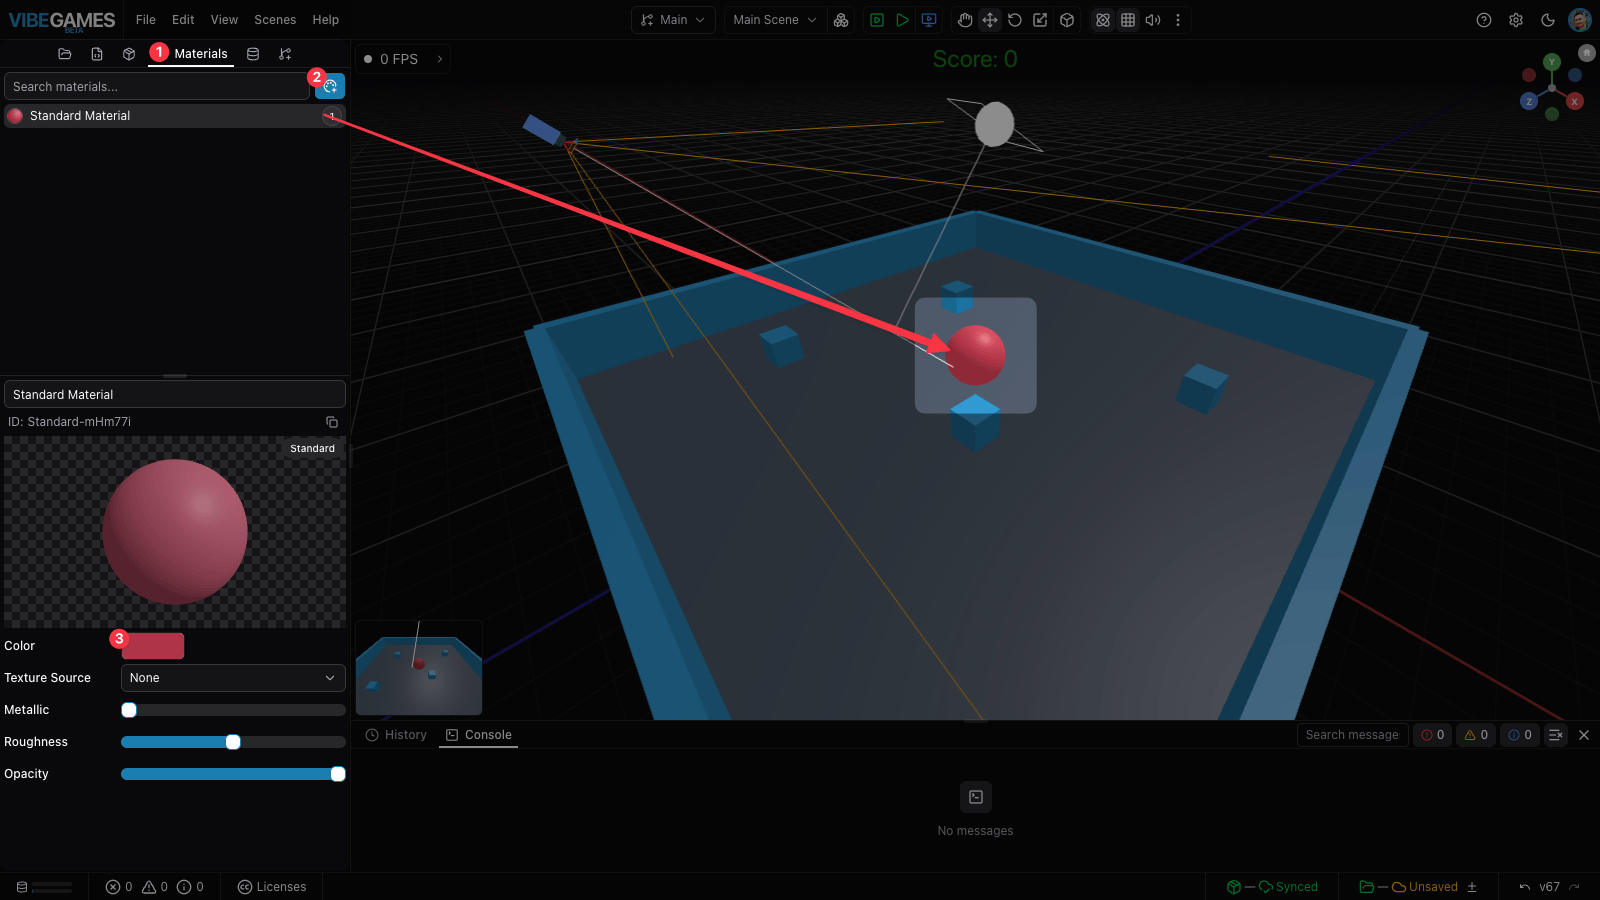
Task: Toggle the physics atom gizmo button
Action: [1103, 20]
